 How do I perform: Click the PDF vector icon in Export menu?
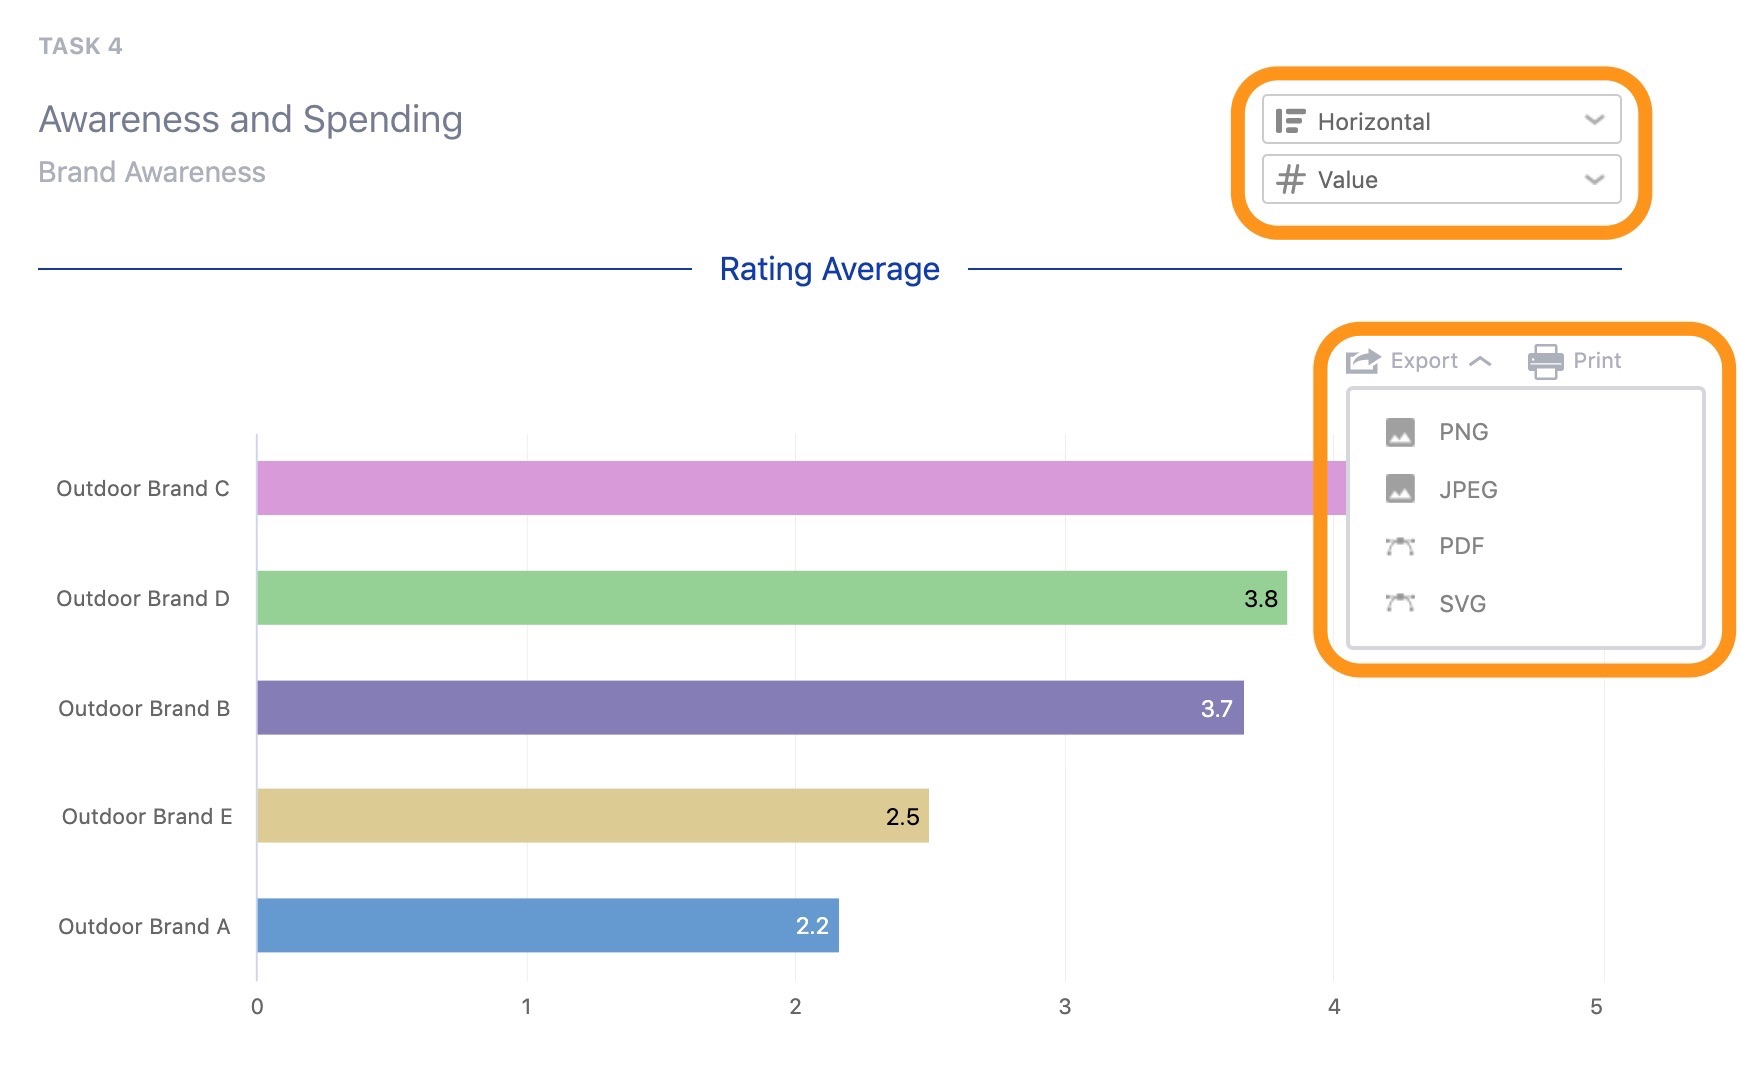pos(1402,546)
